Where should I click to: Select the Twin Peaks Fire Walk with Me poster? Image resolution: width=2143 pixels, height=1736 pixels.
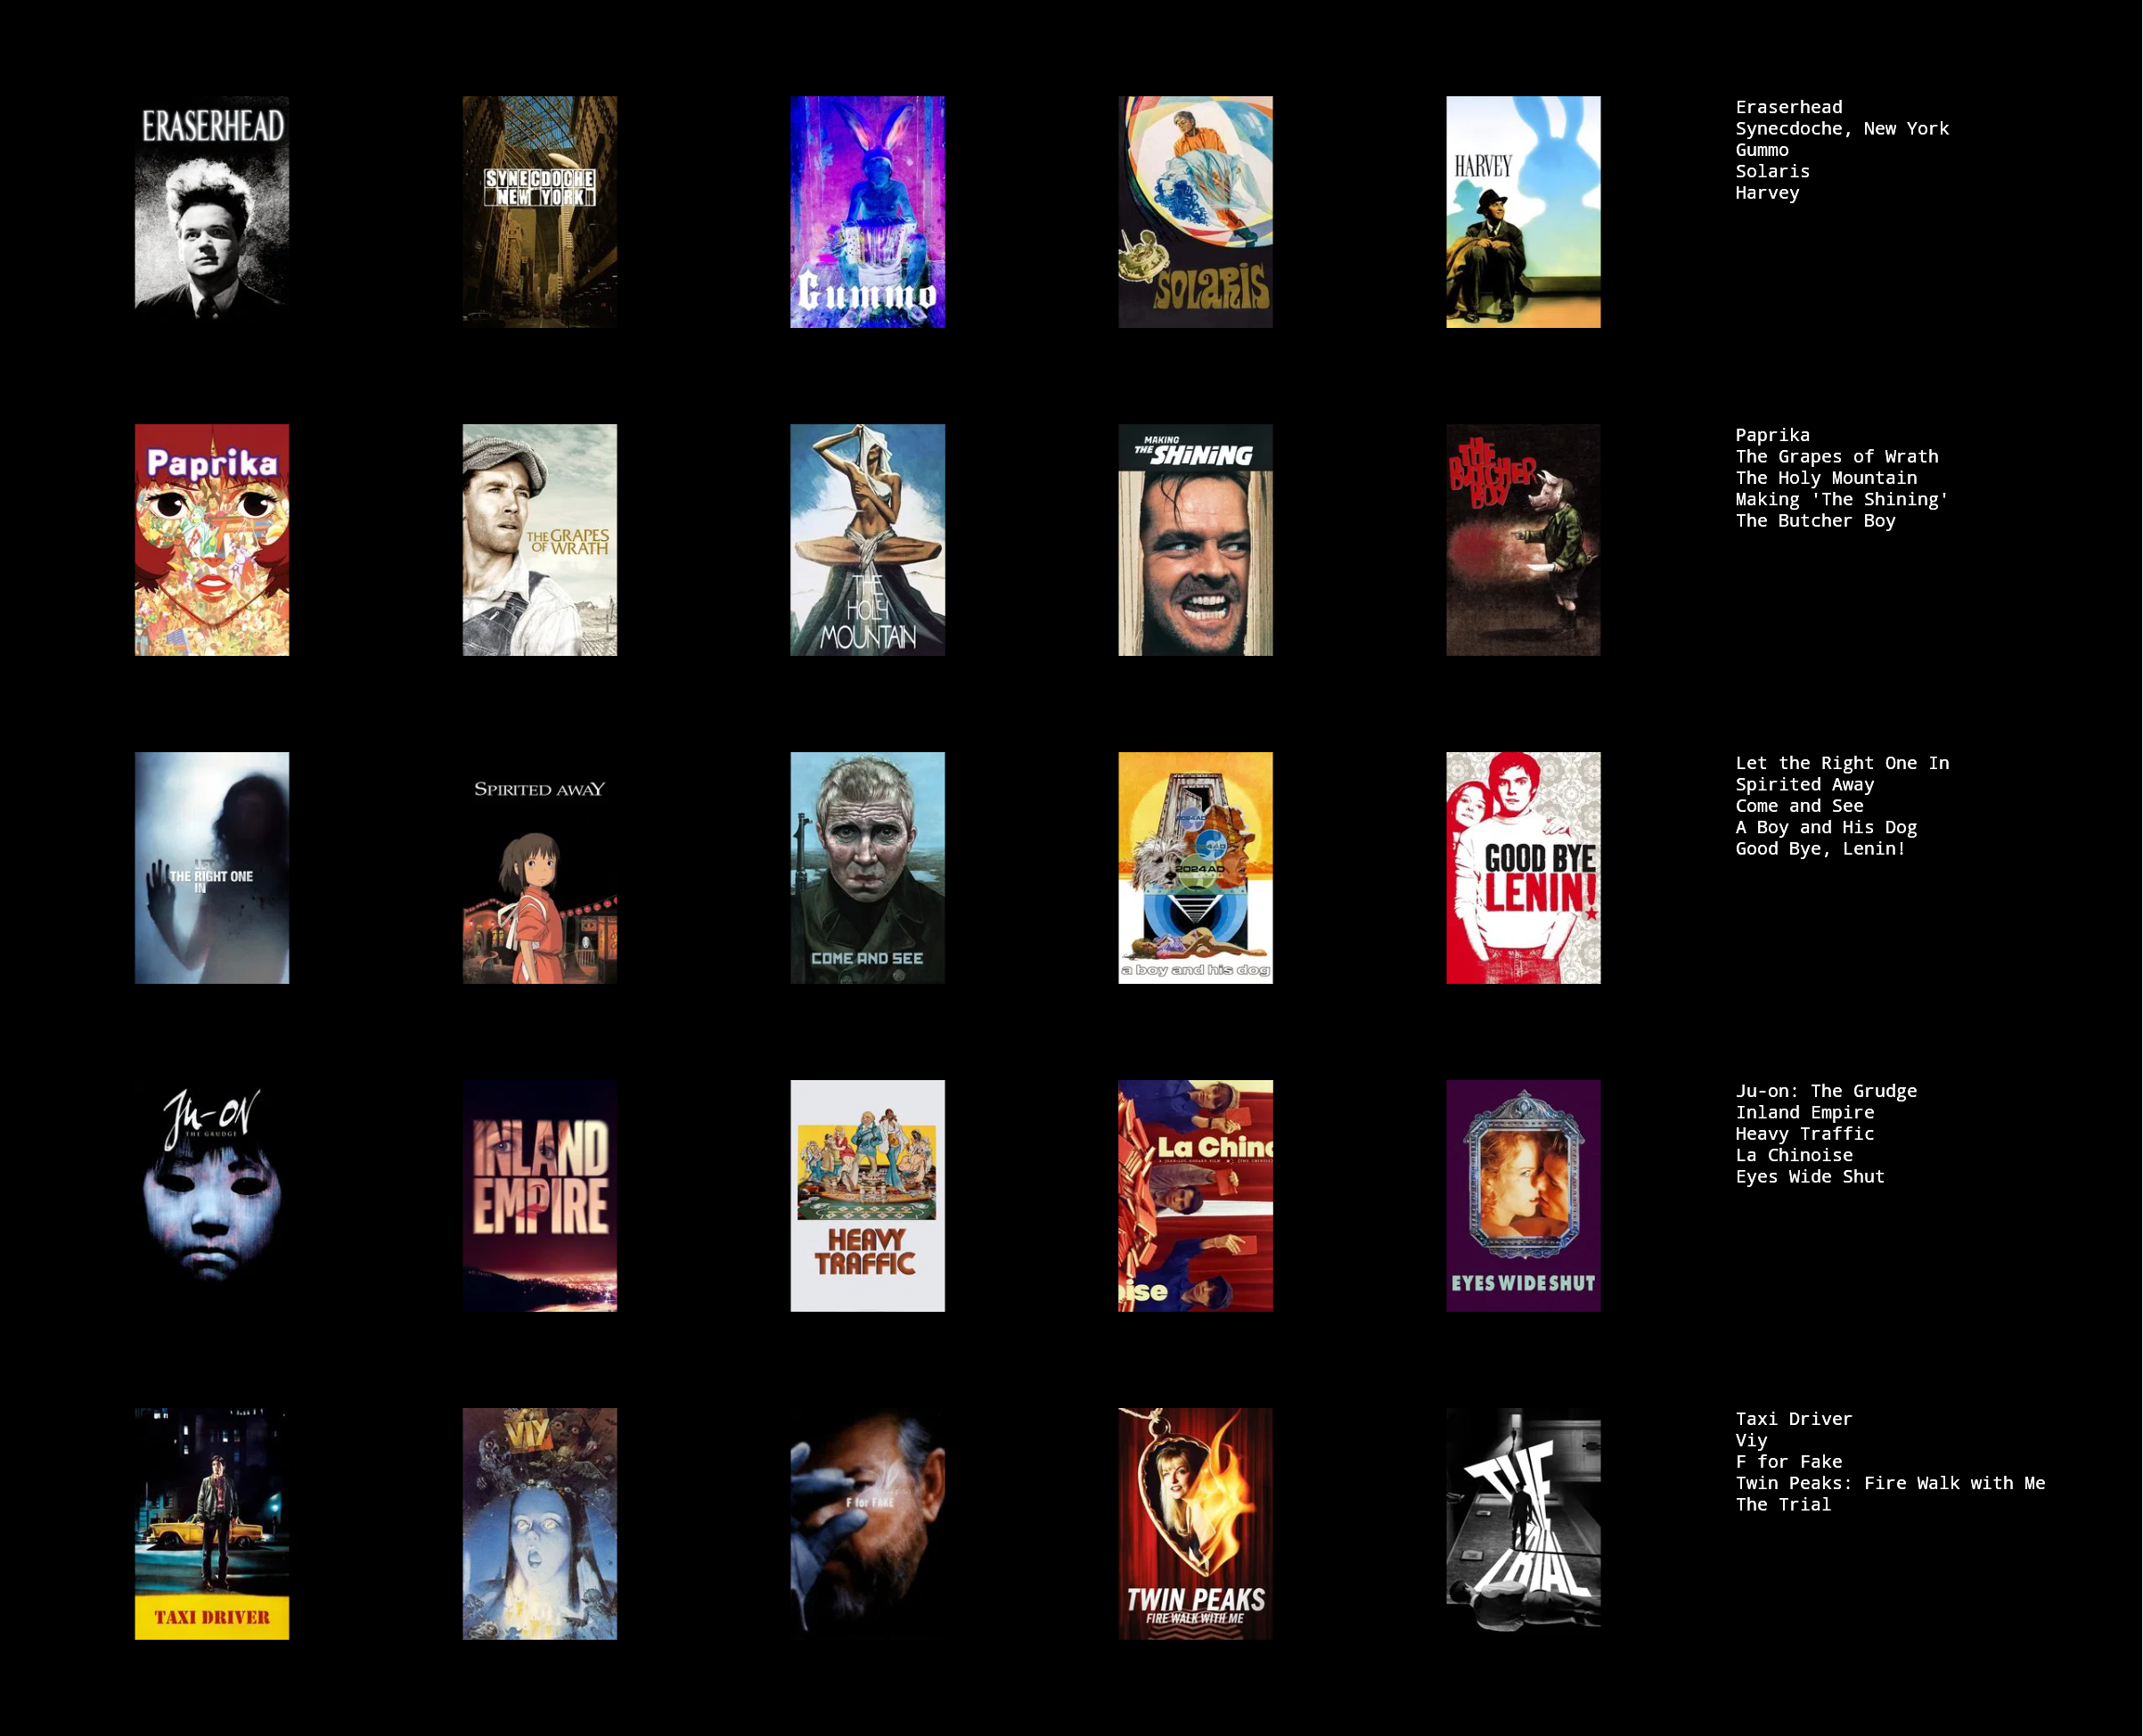(1196, 1524)
